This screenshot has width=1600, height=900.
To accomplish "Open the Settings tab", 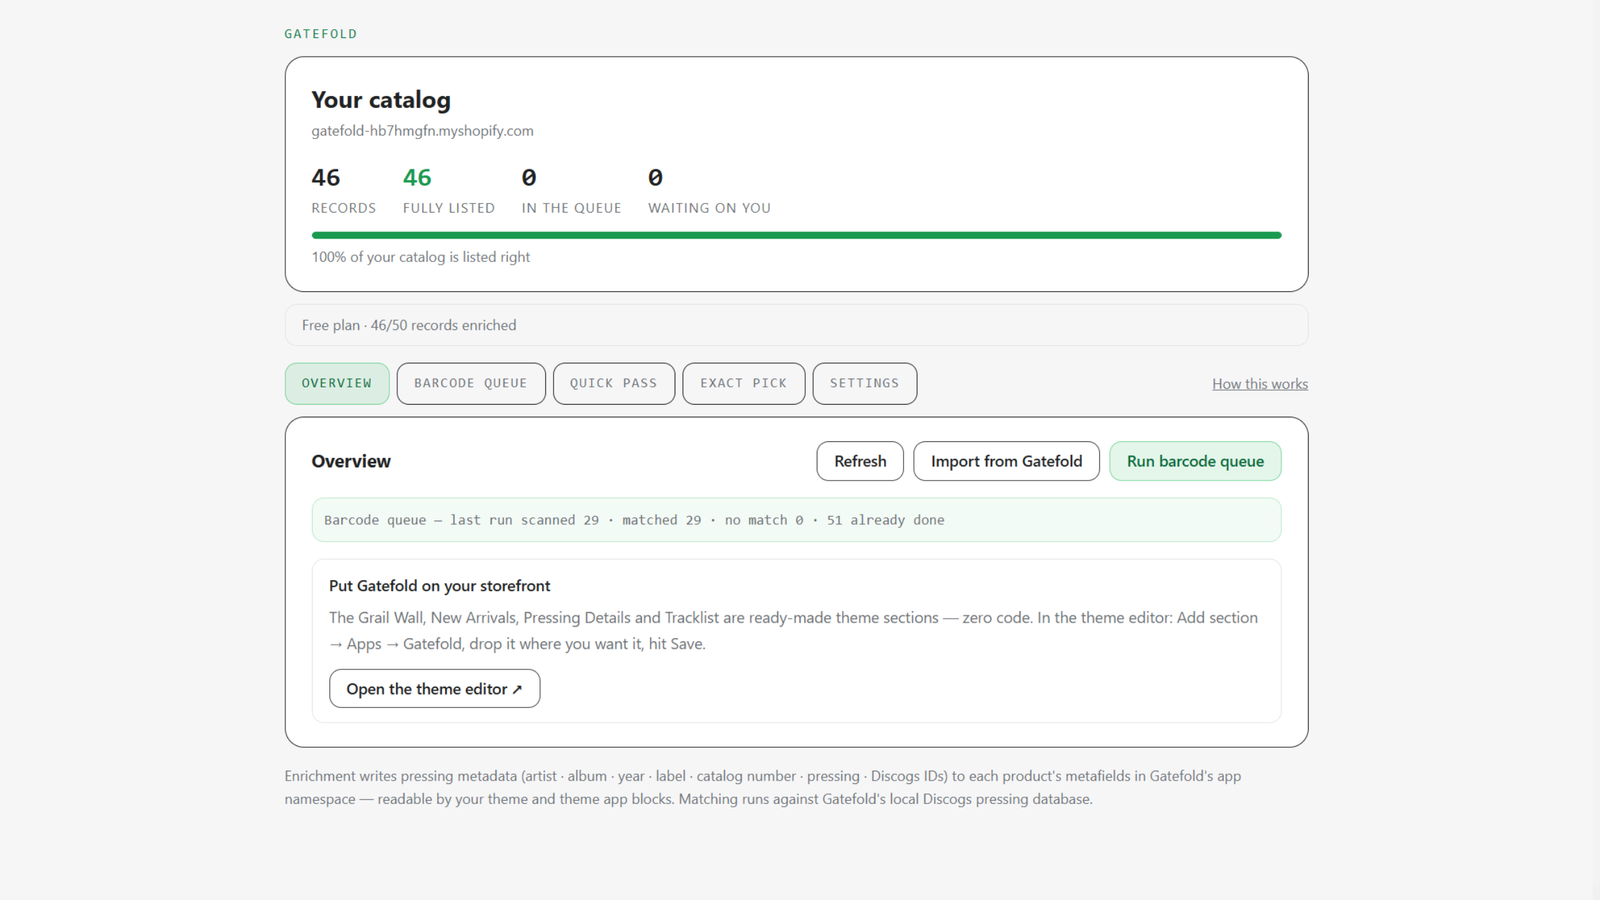I will [865, 383].
